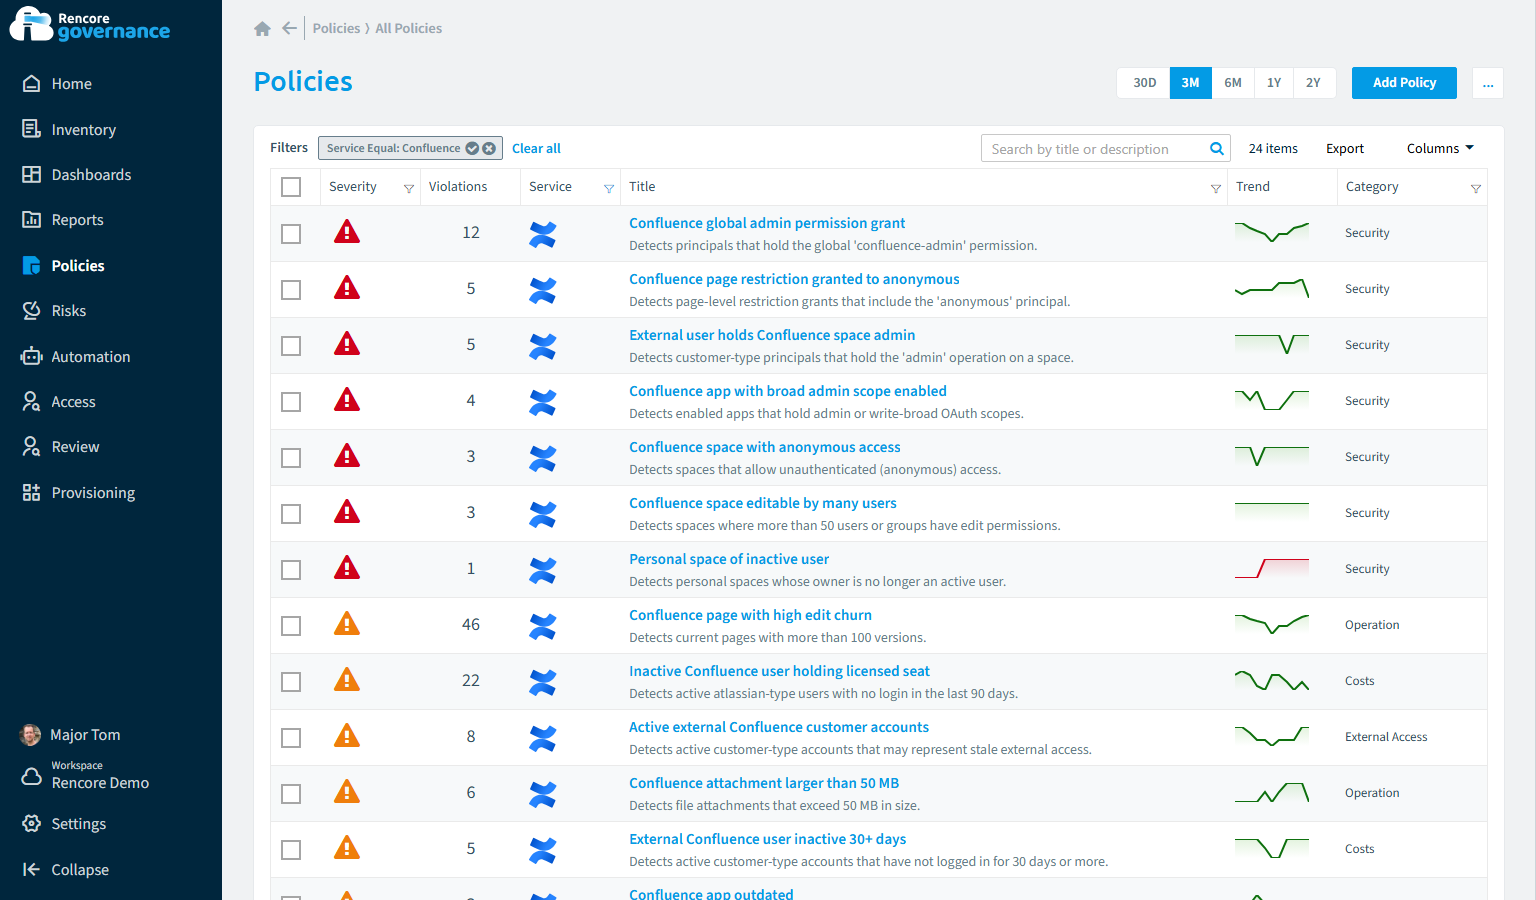Click the search magnifier icon
Viewport: 1536px width, 900px height.
(1217, 148)
